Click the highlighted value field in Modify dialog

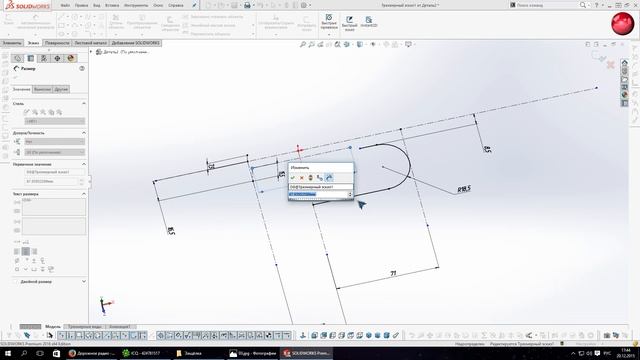[318, 194]
